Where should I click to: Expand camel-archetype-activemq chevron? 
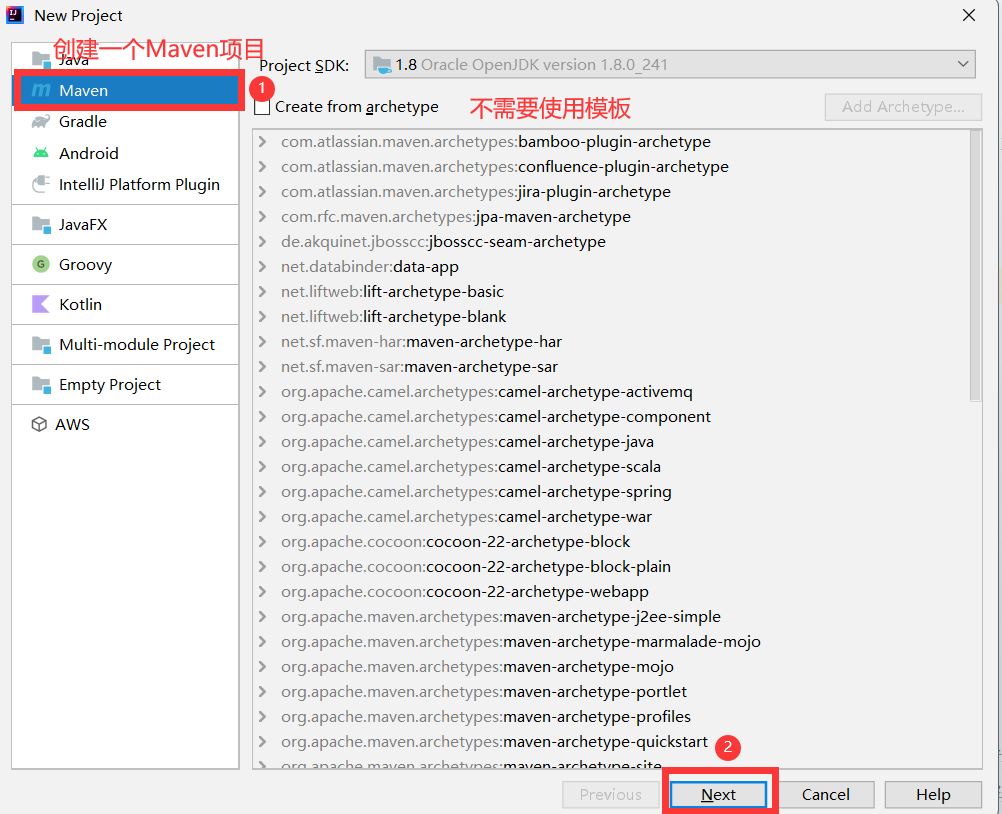[262, 392]
